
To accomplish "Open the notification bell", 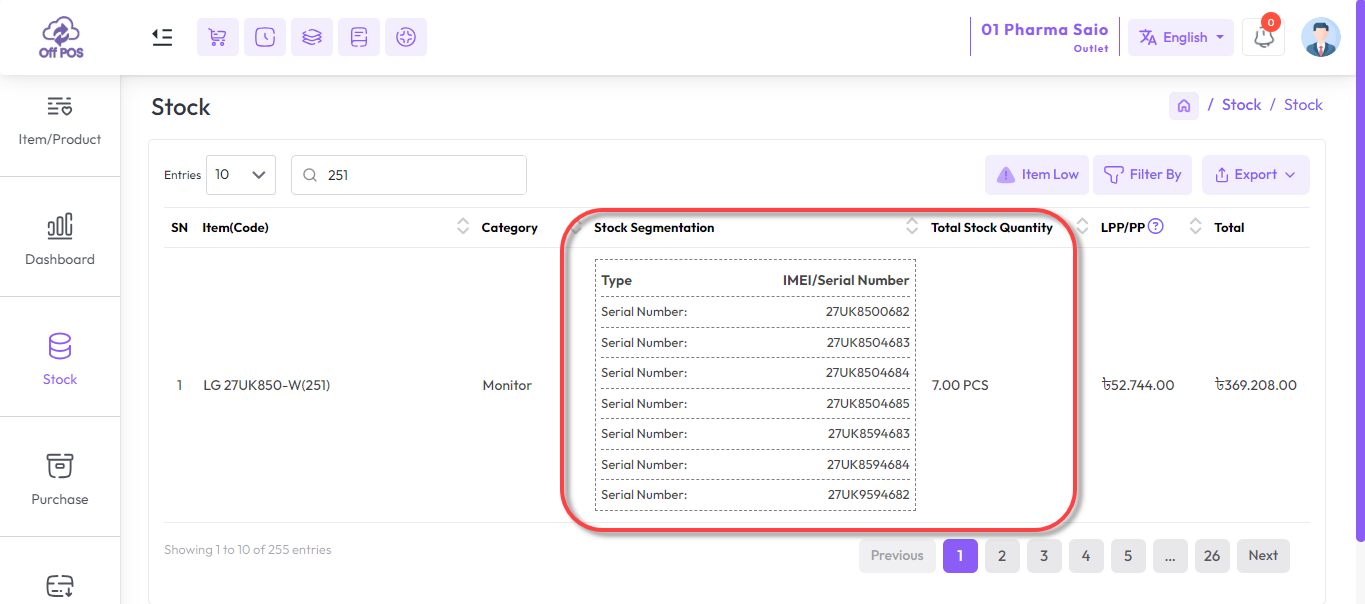I will [1263, 37].
